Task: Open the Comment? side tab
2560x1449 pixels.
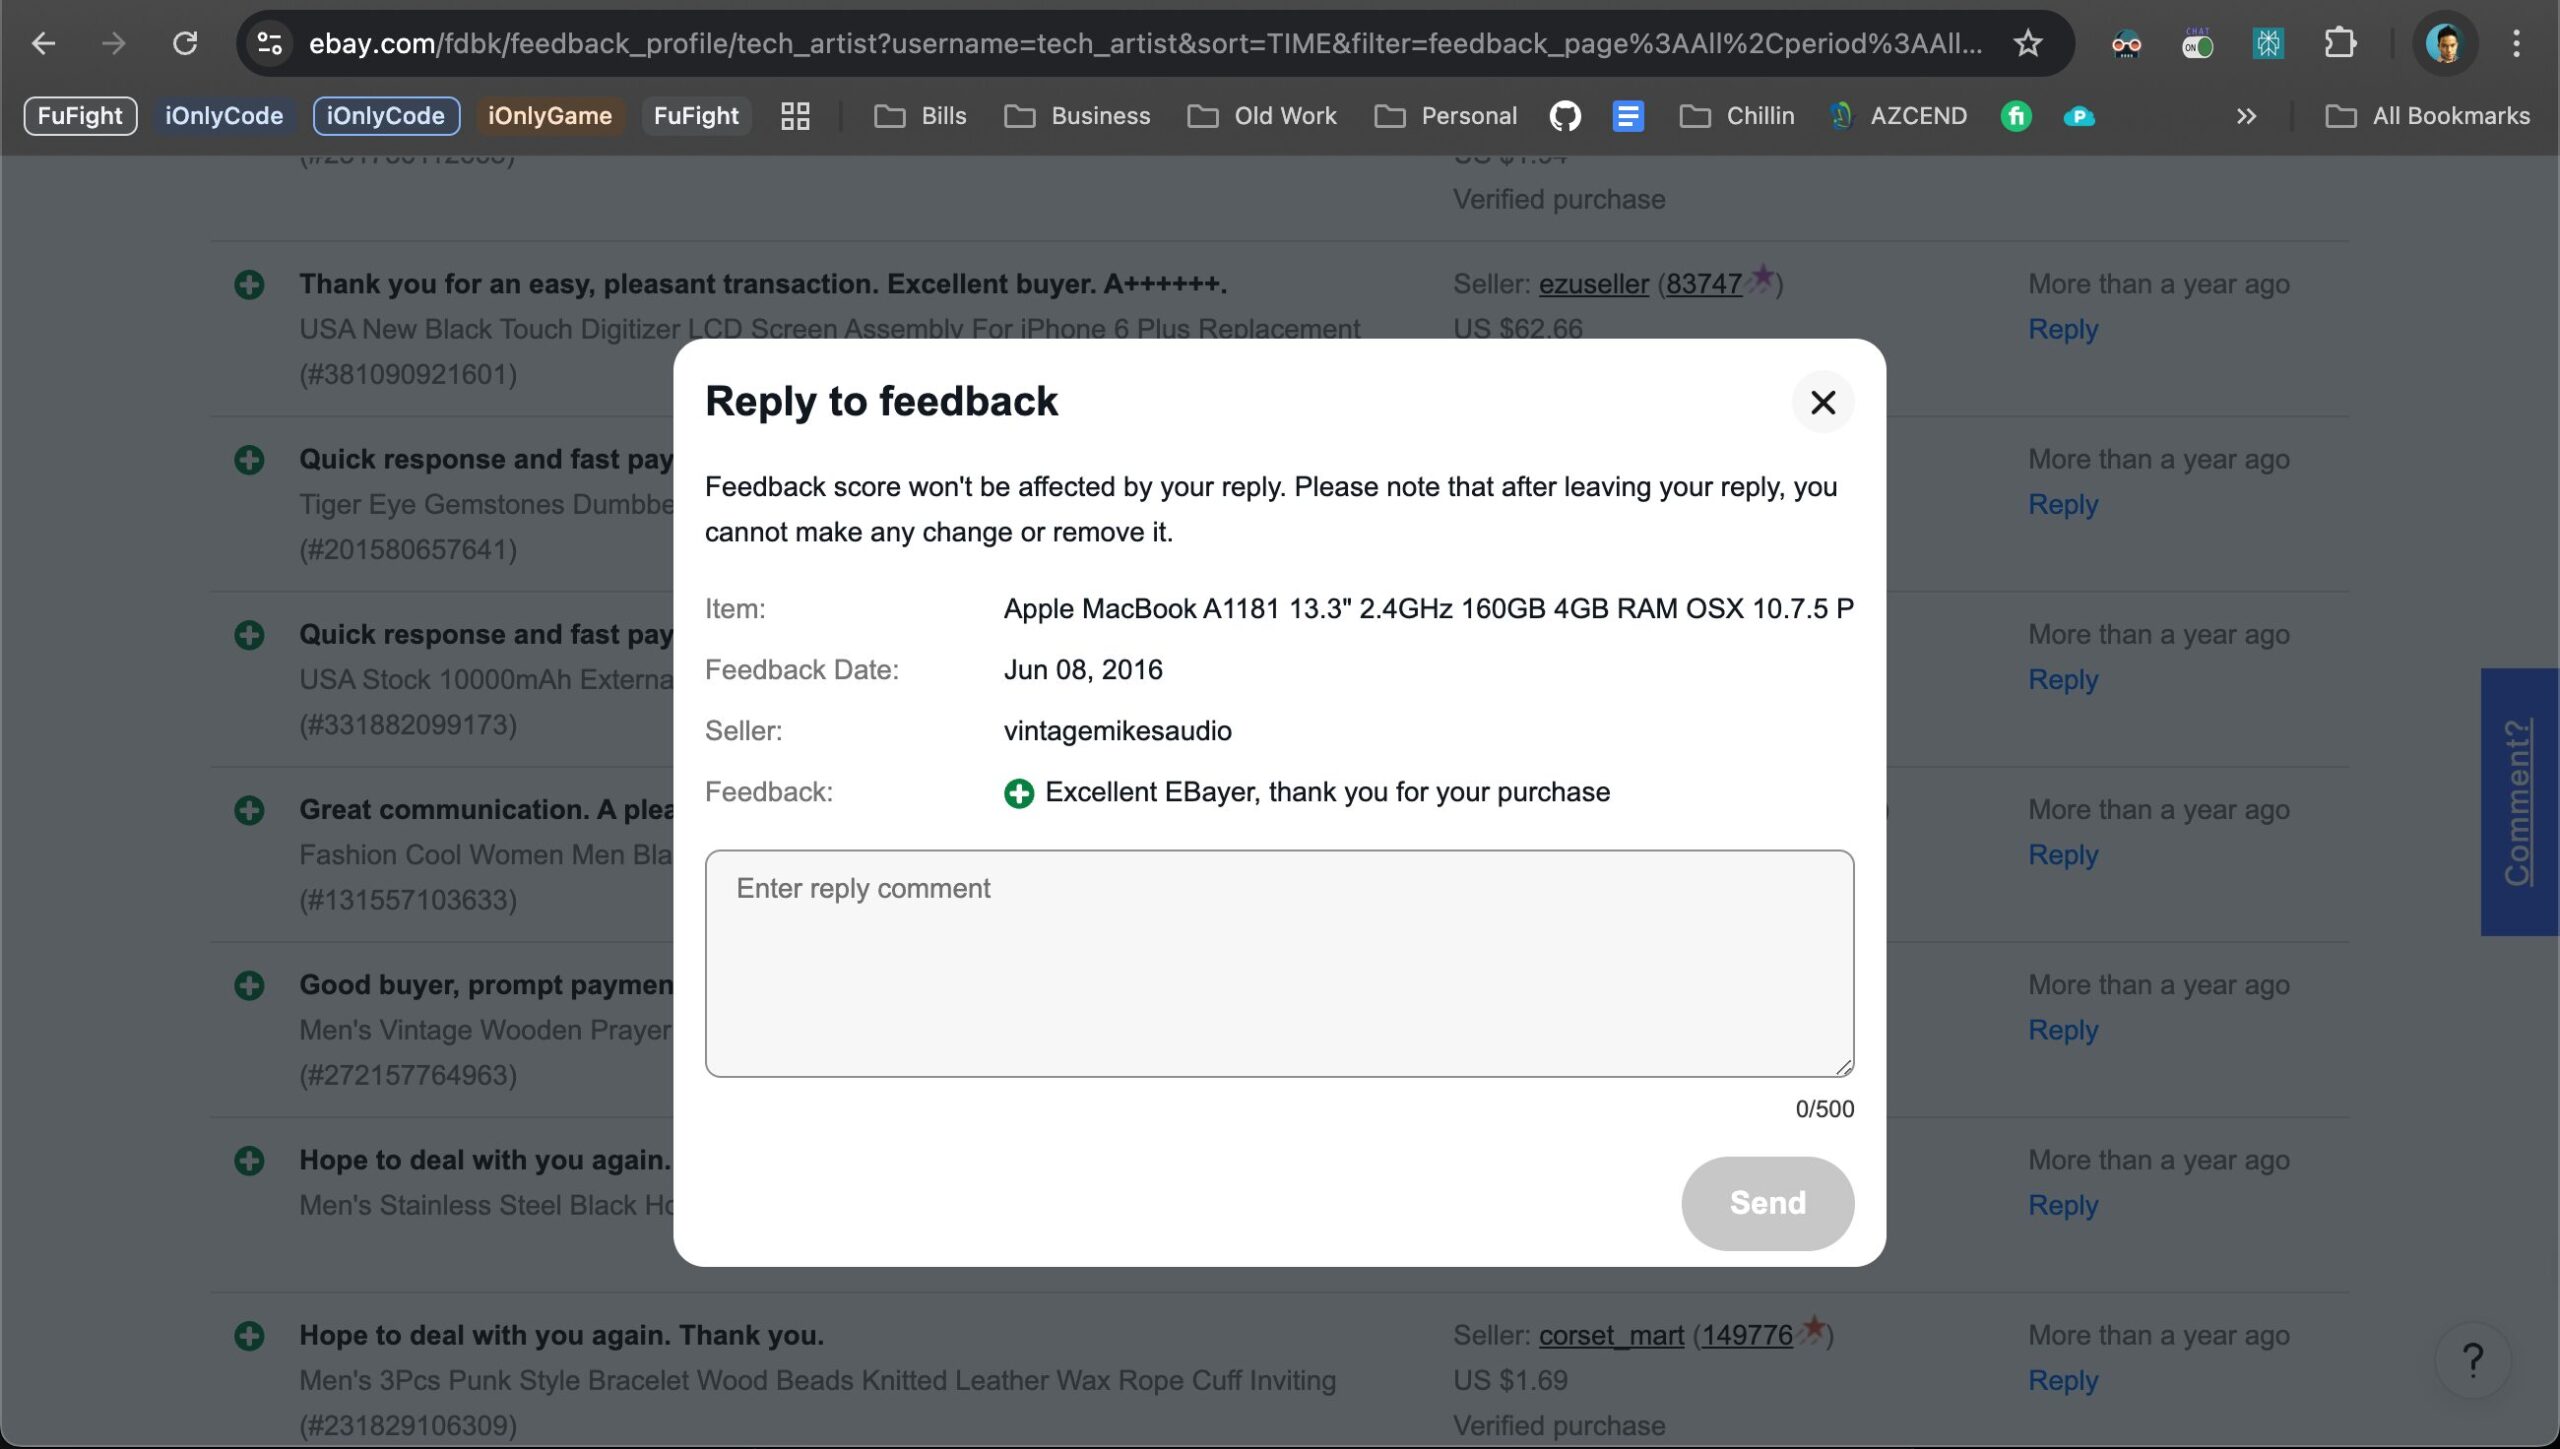Action: (x=2519, y=801)
